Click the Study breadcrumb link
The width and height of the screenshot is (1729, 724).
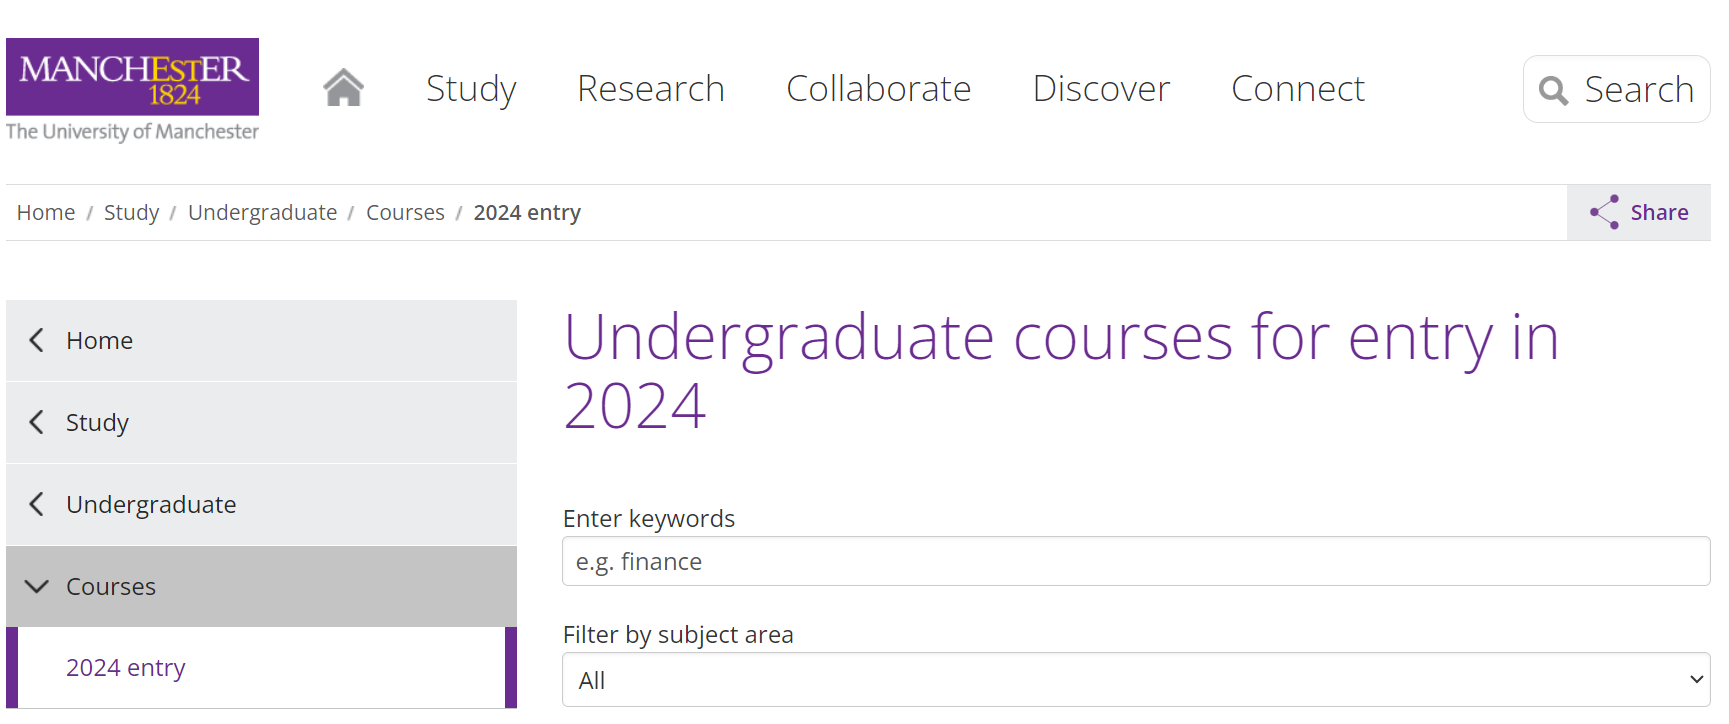coord(131,213)
